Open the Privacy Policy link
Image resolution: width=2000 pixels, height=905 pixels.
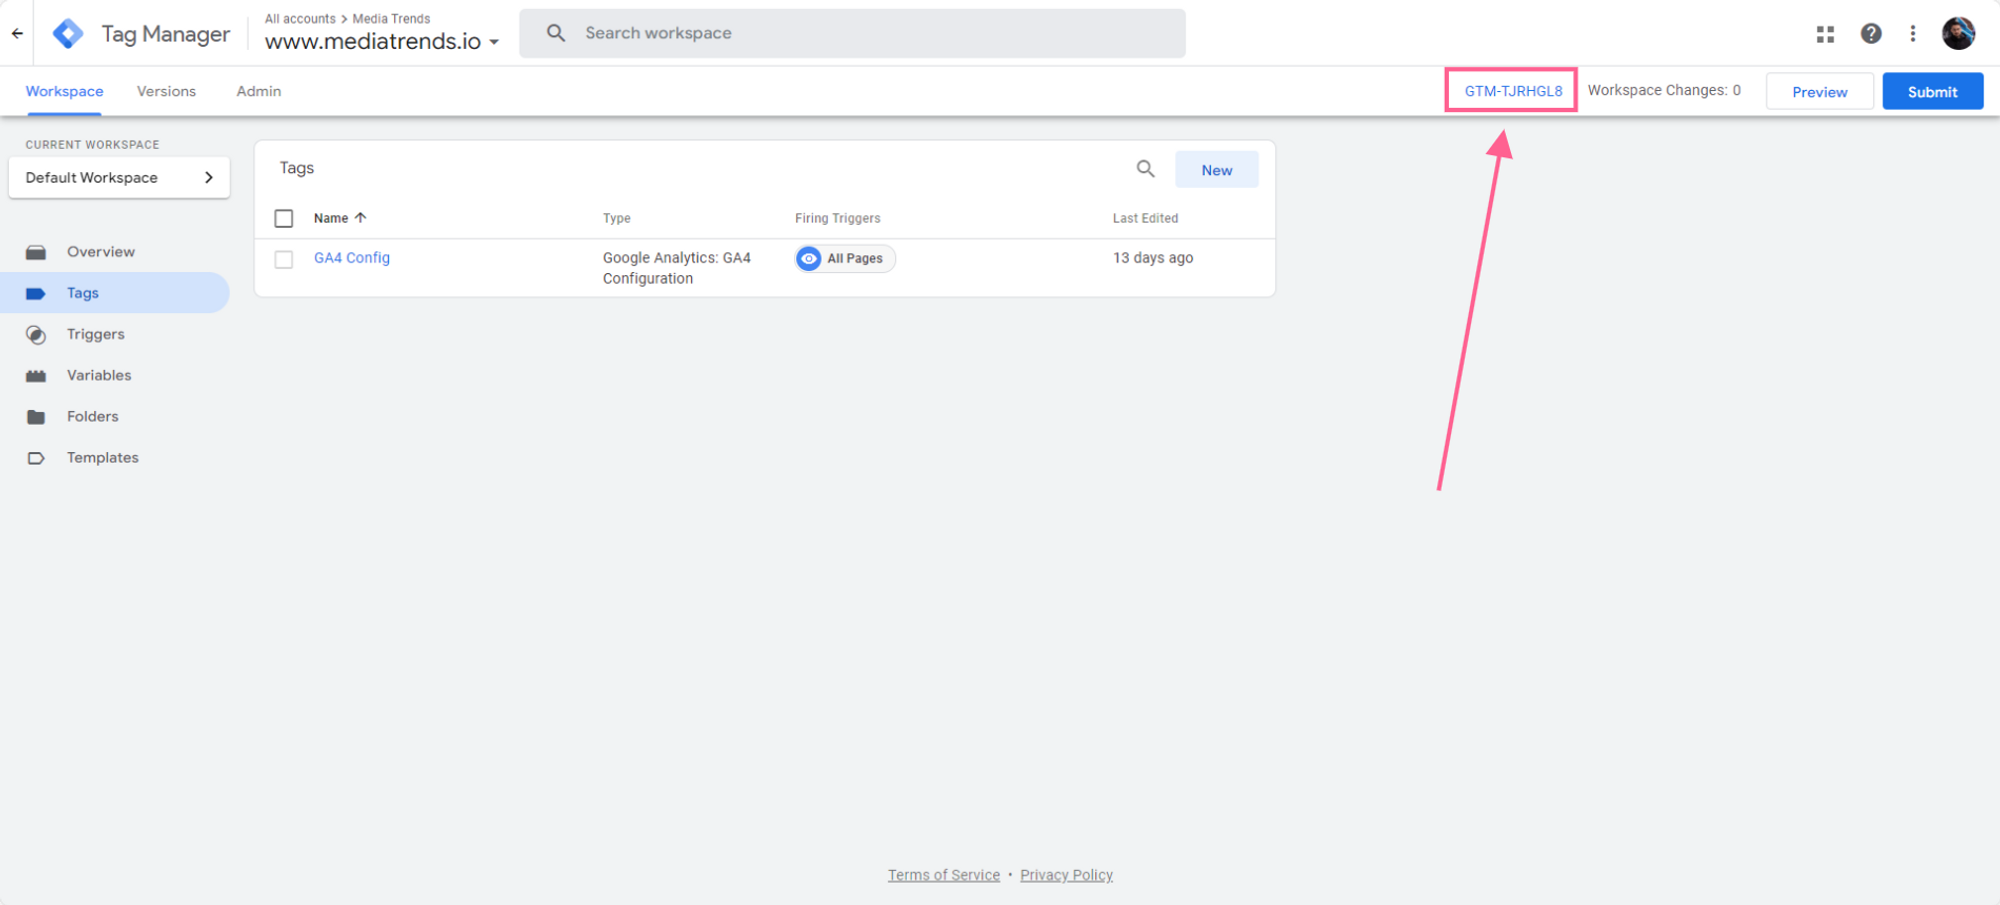click(1066, 875)
